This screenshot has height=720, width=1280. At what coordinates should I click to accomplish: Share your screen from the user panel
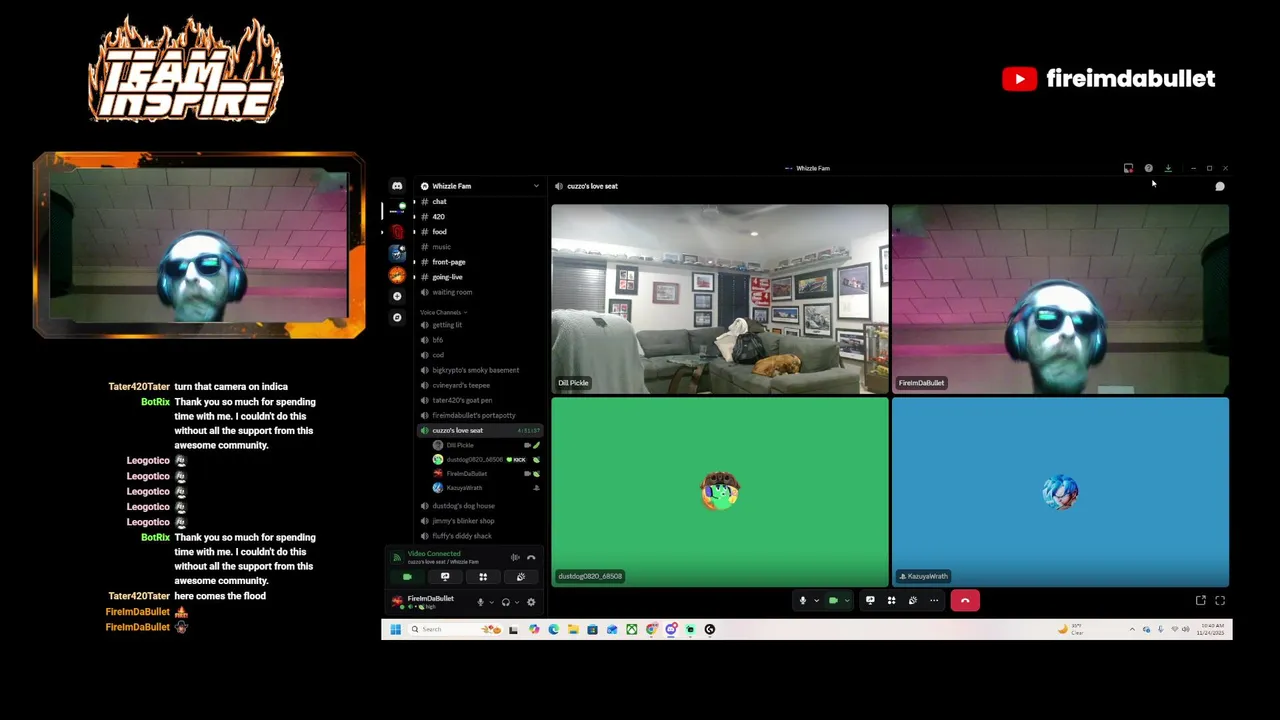(445, 577)
